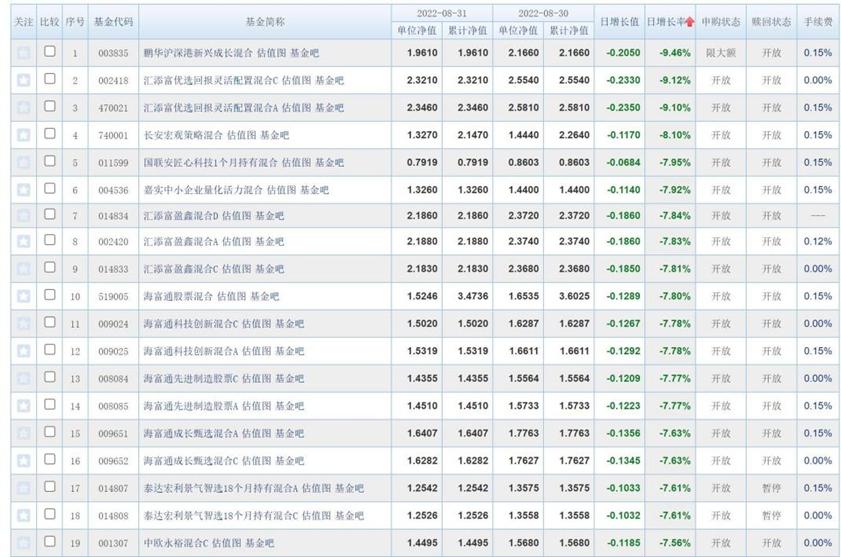Enable compare checkbox in row 19
The height and width of the screenshot is (557, 841).
pyautogui.click(x=50, y=541)
